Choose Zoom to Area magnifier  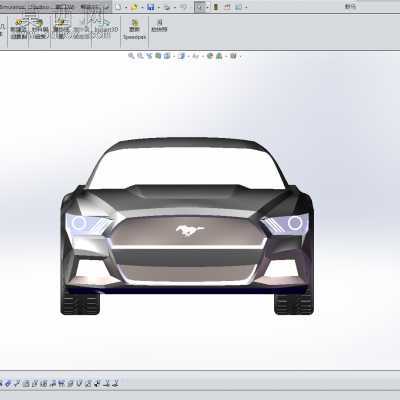tap(140, 56)
